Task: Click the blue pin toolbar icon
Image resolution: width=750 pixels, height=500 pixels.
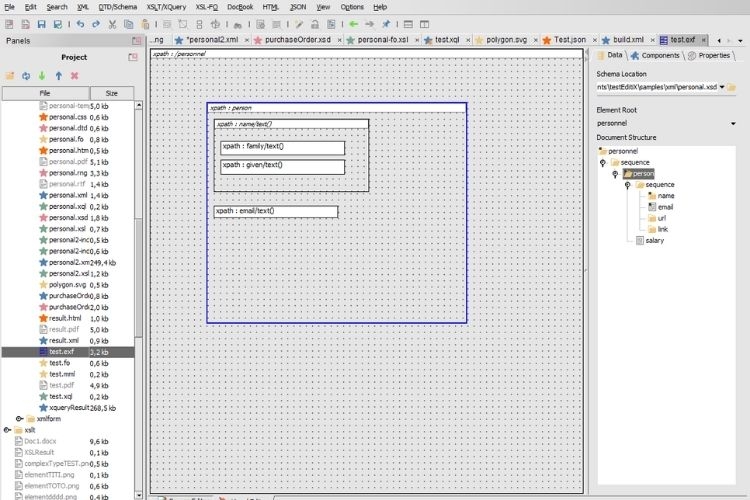Action: click(x=386, y=24)
